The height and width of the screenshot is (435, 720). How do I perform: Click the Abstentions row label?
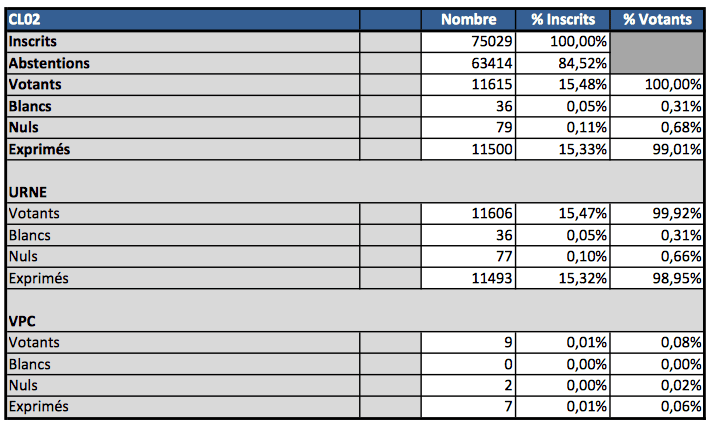pyautogui.click(x=48, y=63)
